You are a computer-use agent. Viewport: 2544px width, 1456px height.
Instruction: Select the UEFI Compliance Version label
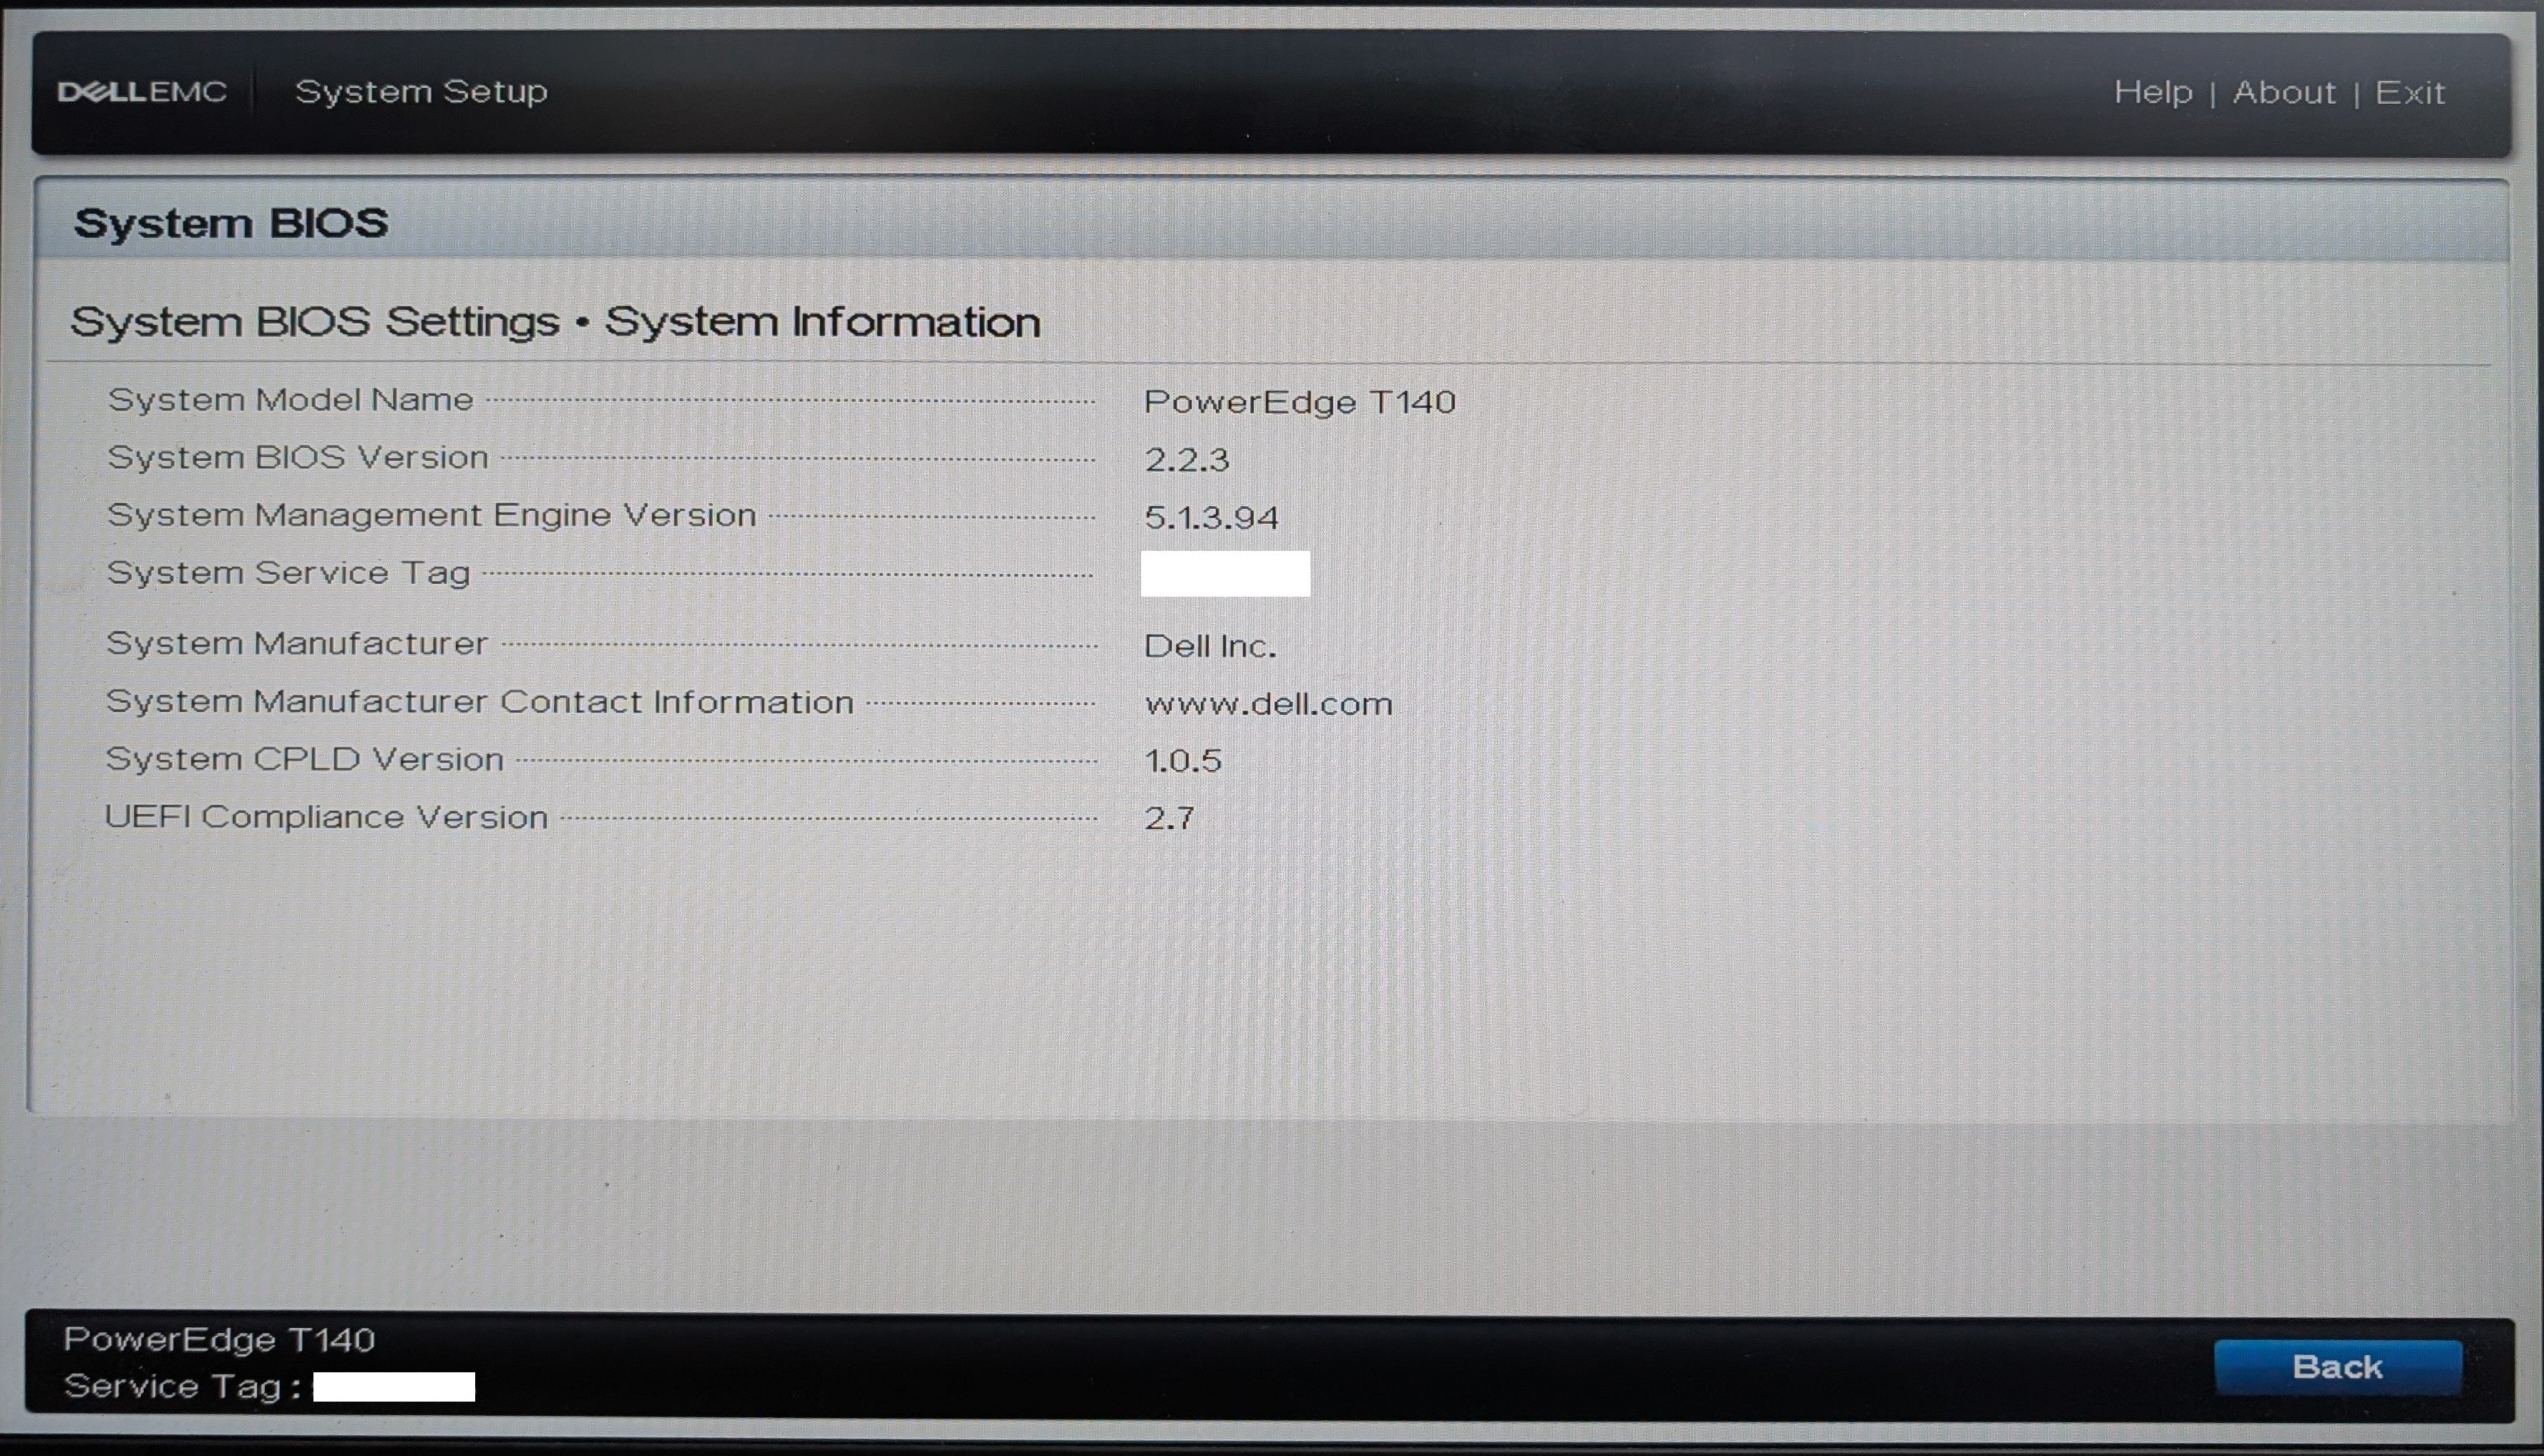326,817
